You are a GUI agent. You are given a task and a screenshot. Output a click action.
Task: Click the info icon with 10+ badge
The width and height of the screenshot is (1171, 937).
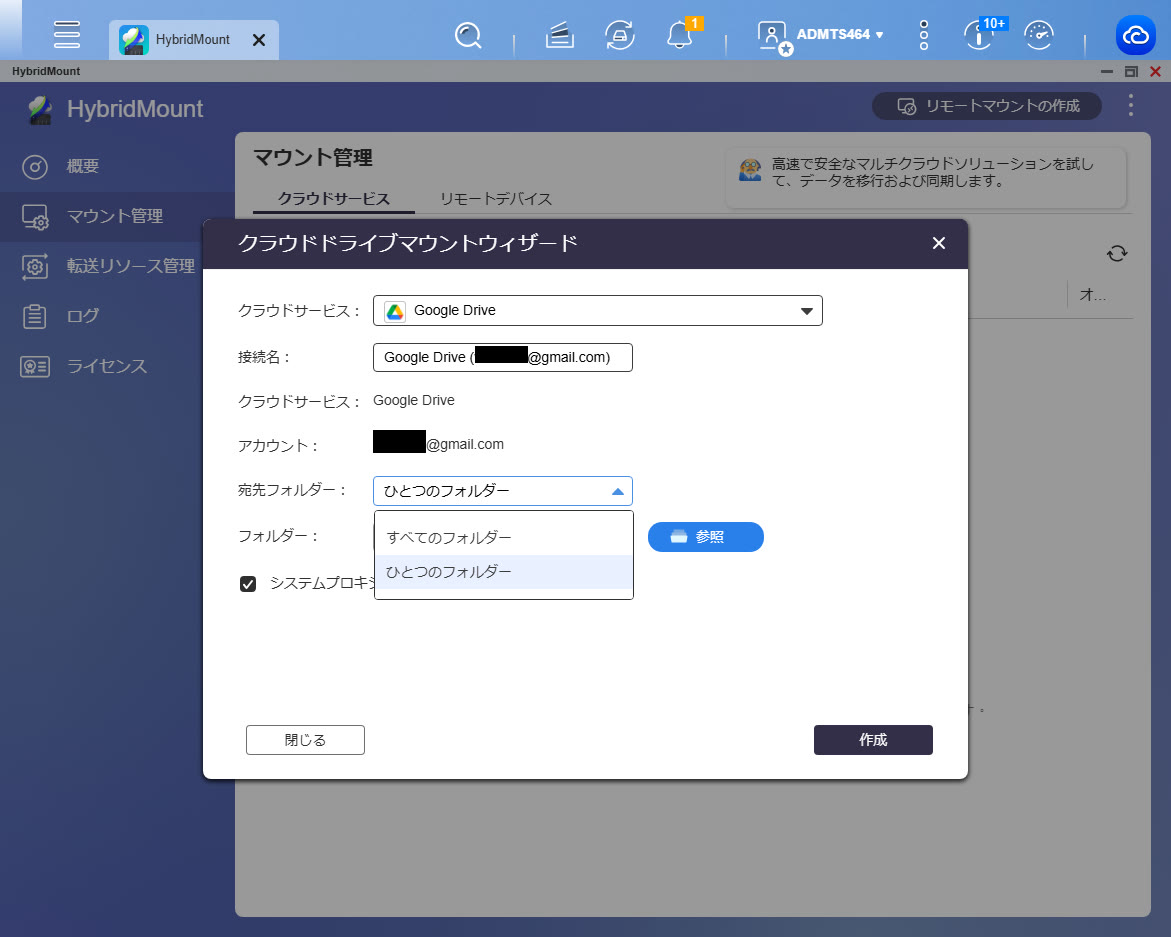(979, 36)
